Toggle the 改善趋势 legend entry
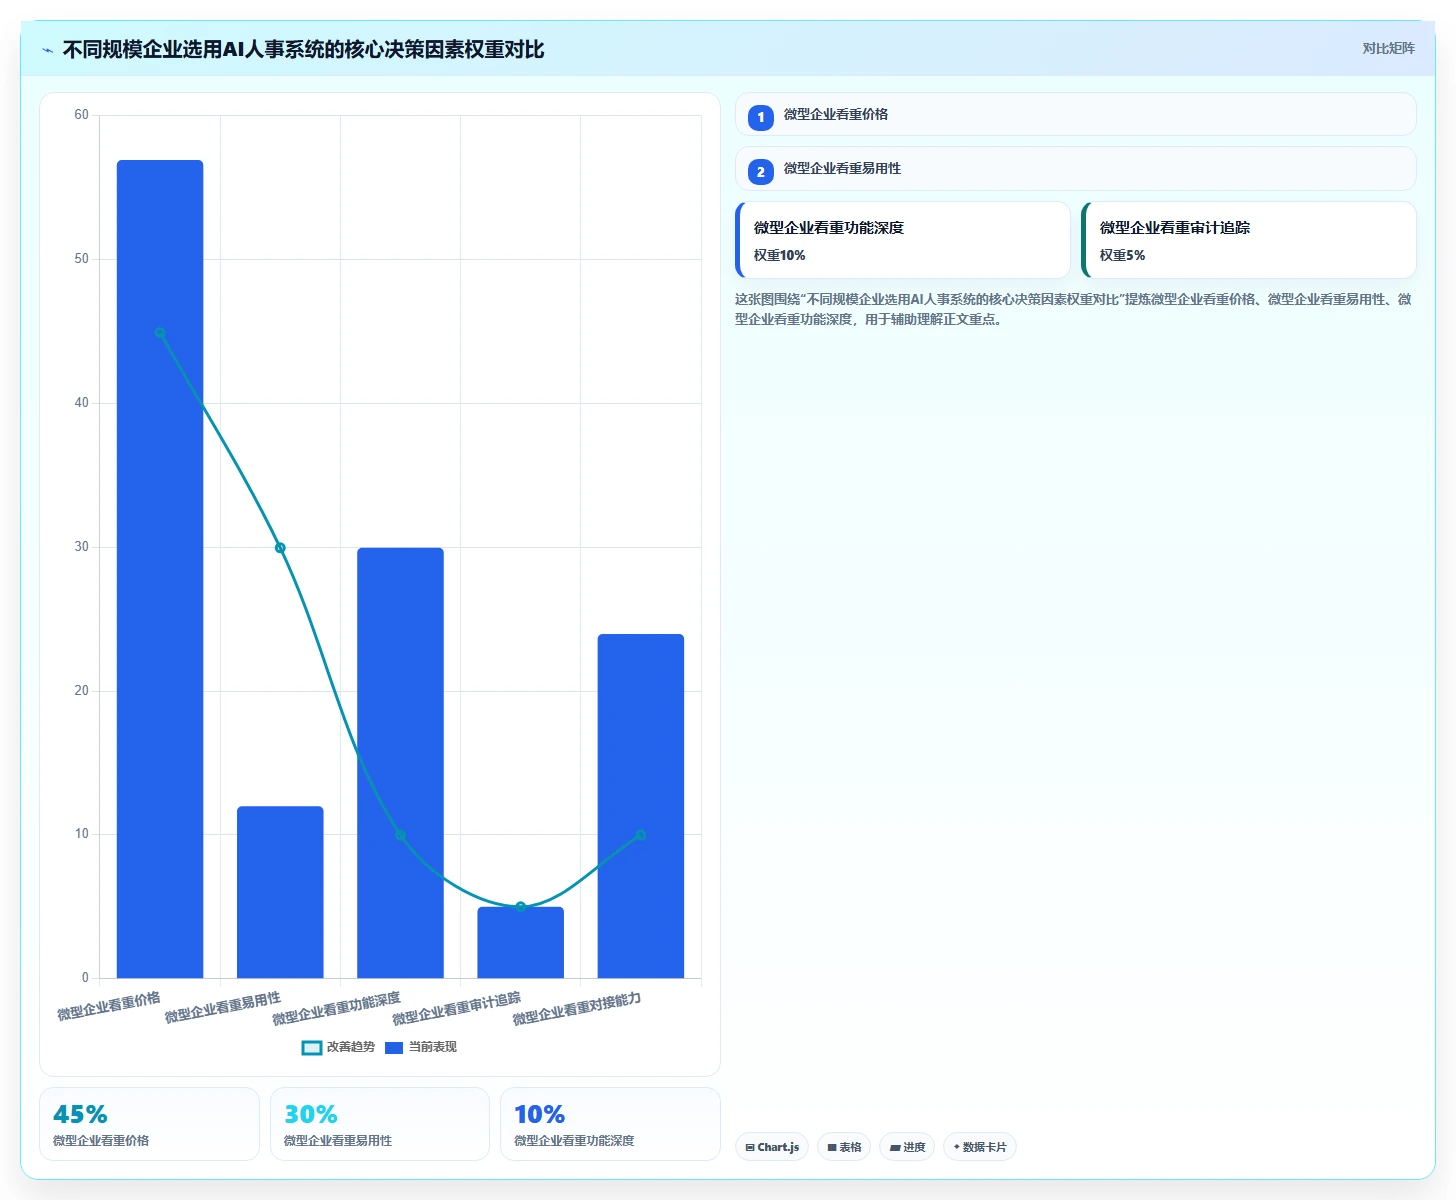1456x1200 pixels. (x=338, y=1047)
